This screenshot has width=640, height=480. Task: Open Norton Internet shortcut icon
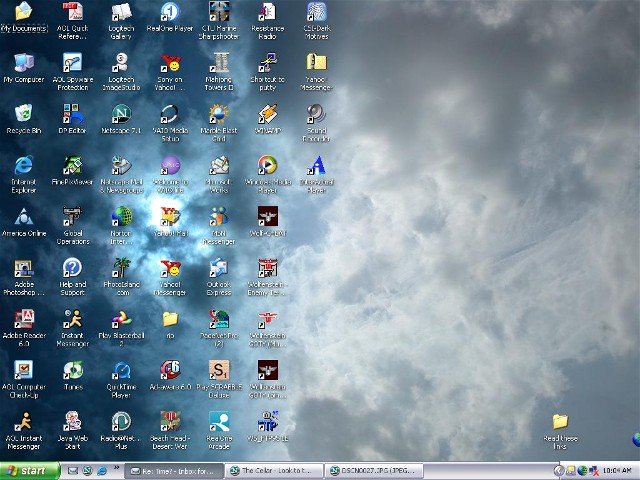click(x=121, y=216)
